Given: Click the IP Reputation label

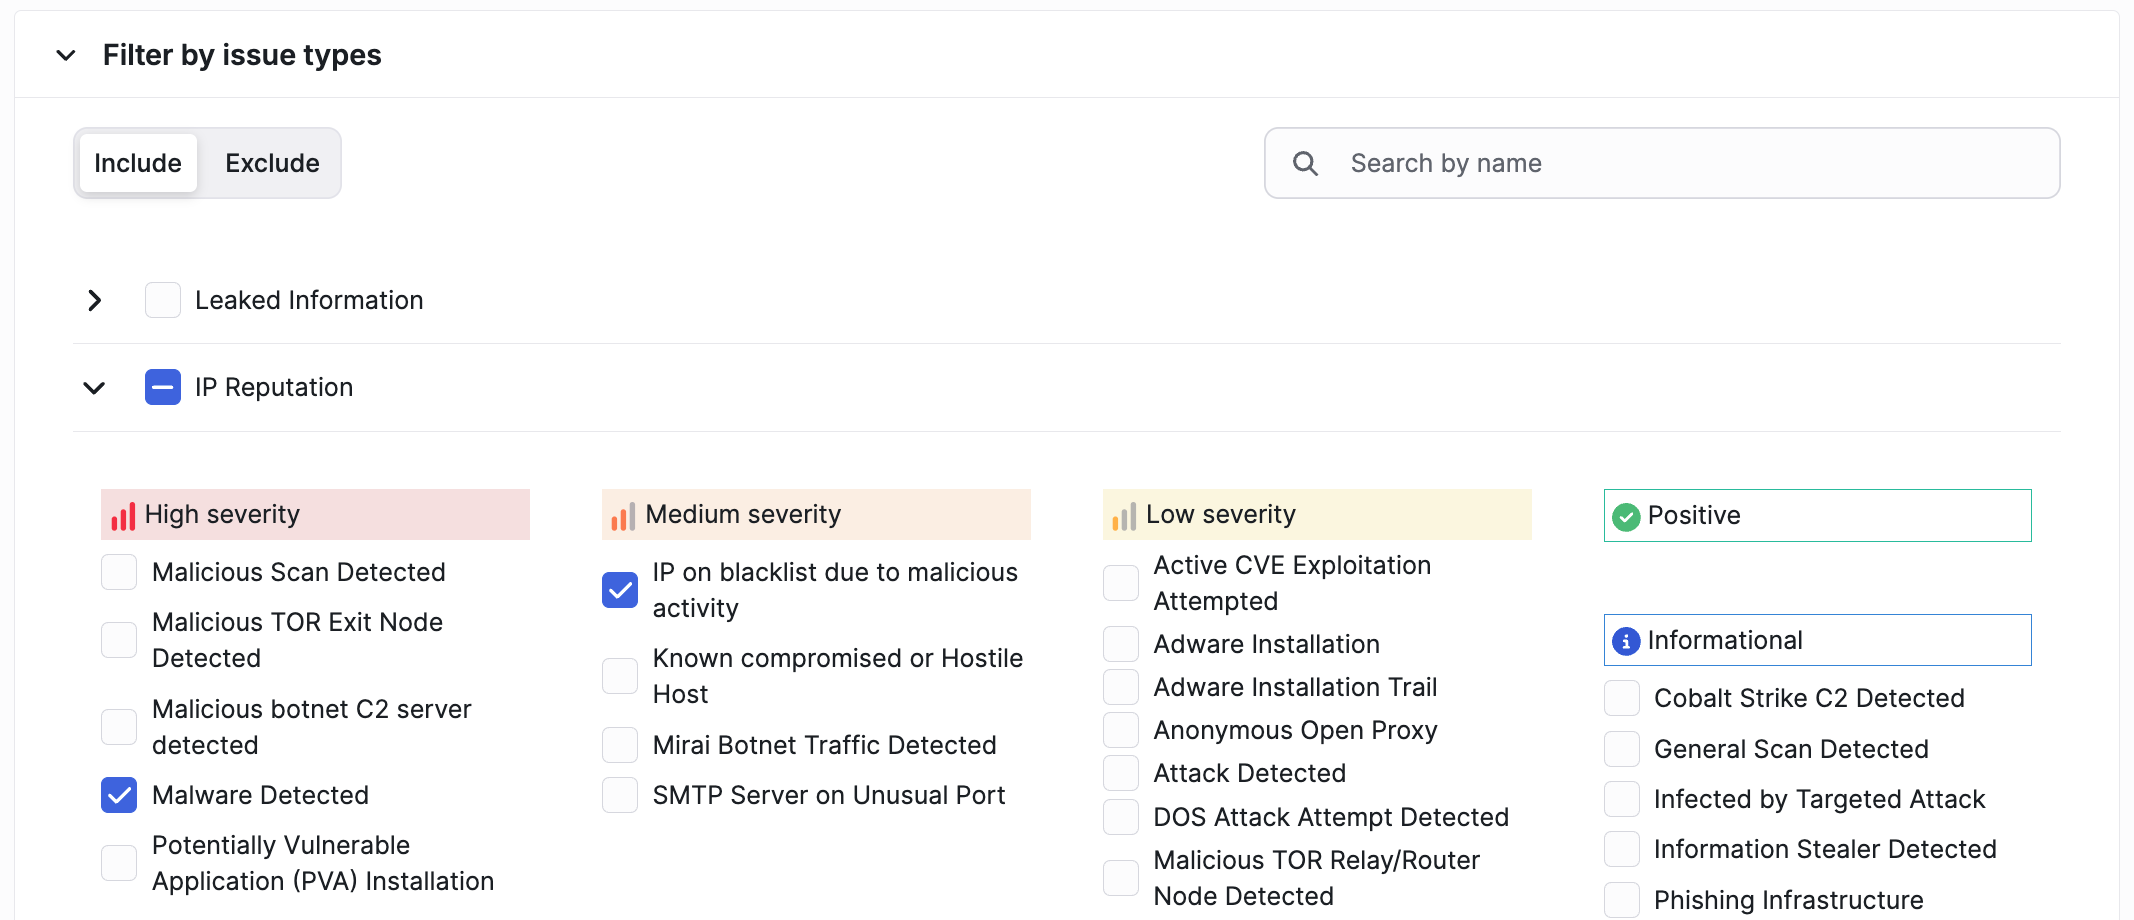Looking at the screenshot, I should click(274, 387).
